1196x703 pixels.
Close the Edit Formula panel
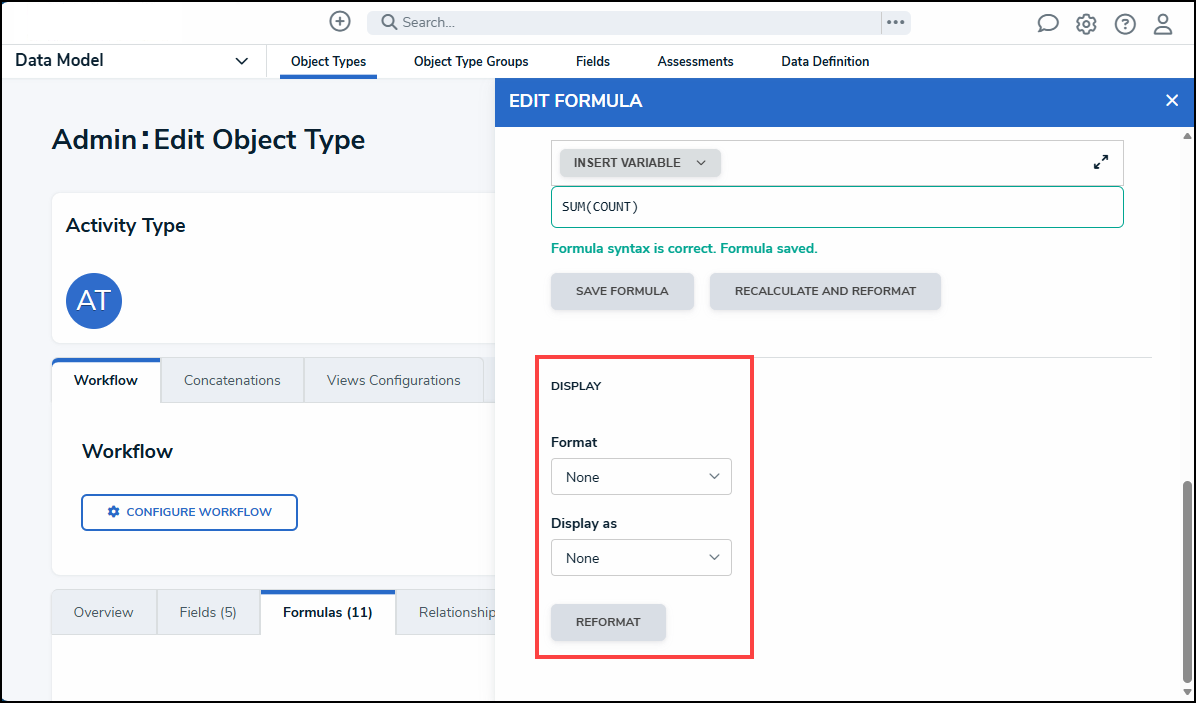pos(1172,100)
